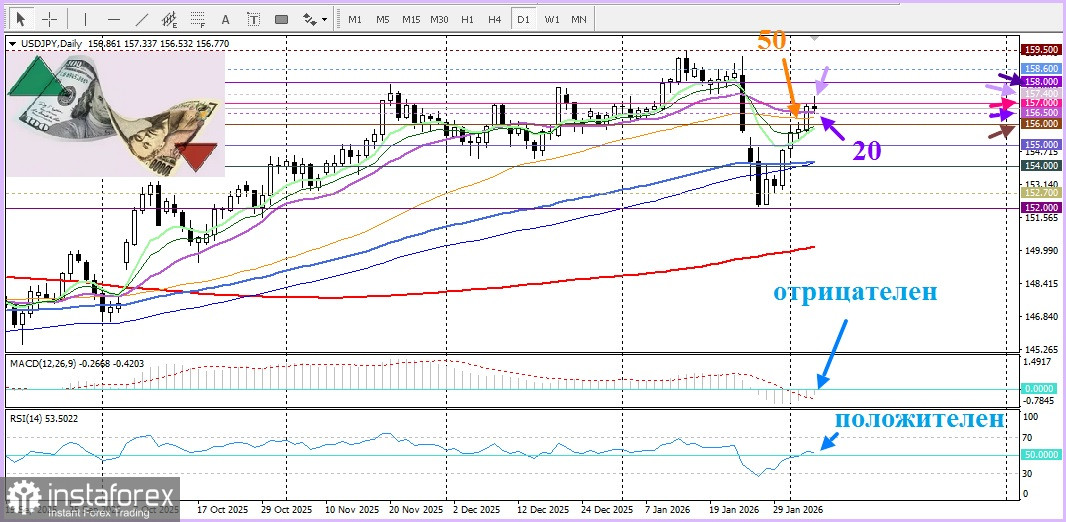Select the equidistant channel tool
1066x522 pixels.
click(169, 19)
